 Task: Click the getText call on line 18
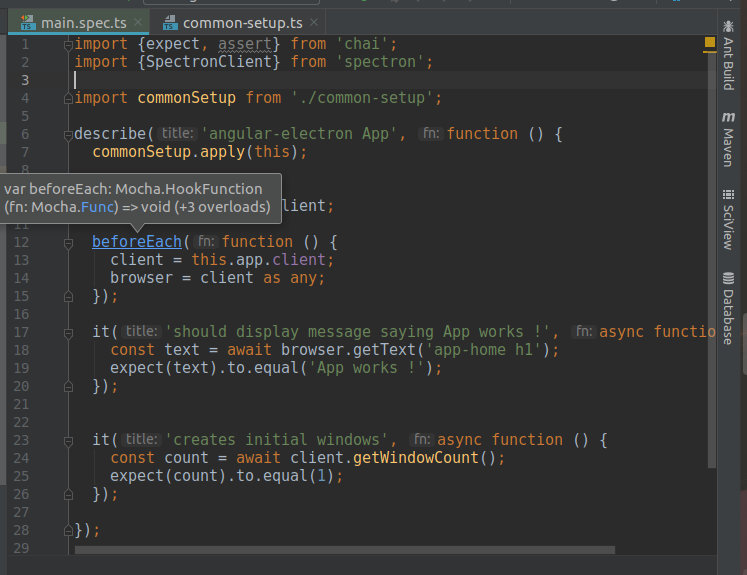pos(384,350)
